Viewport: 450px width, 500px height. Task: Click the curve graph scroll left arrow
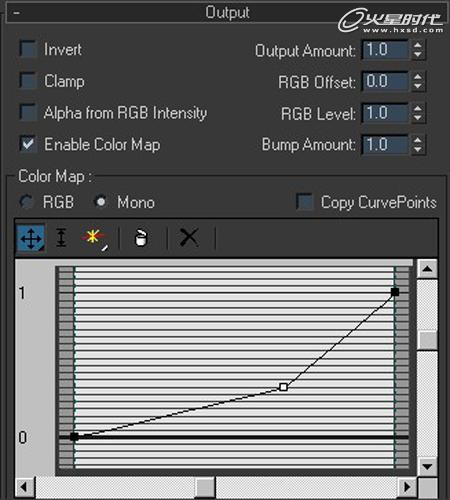pyautogui.click(x=24, y=487)
